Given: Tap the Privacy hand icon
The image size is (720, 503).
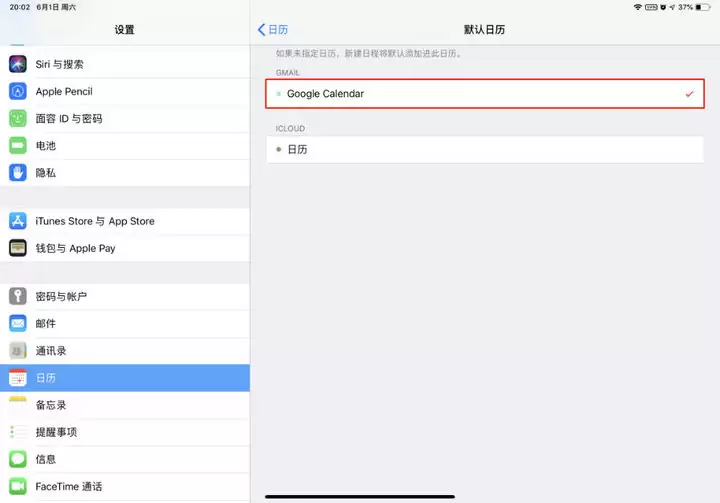Looking at the screenshot, I should (18, 173).
